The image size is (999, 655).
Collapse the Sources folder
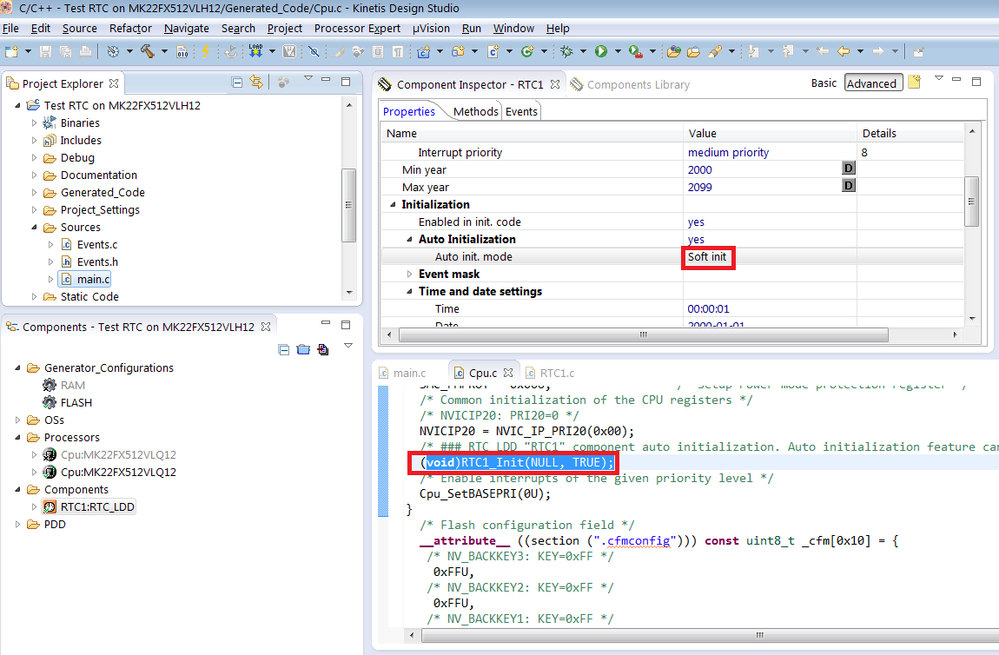point(34,227)
